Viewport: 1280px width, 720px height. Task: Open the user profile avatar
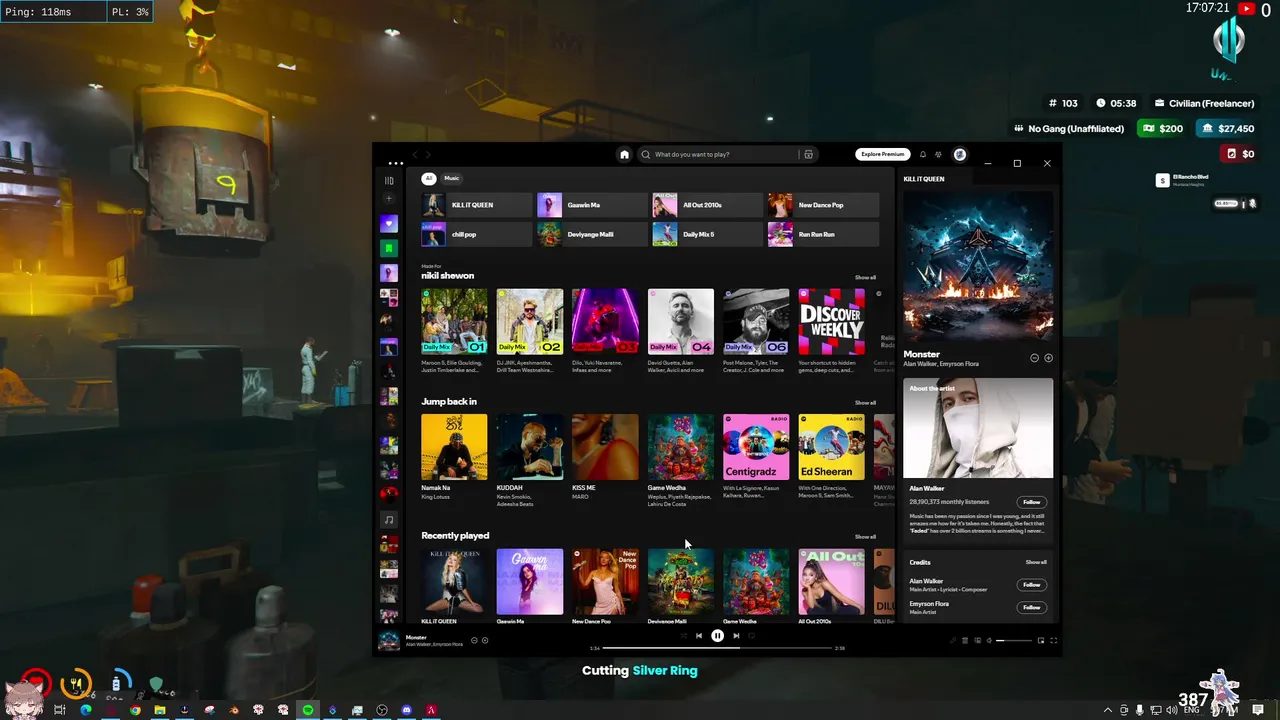(960, 154)
